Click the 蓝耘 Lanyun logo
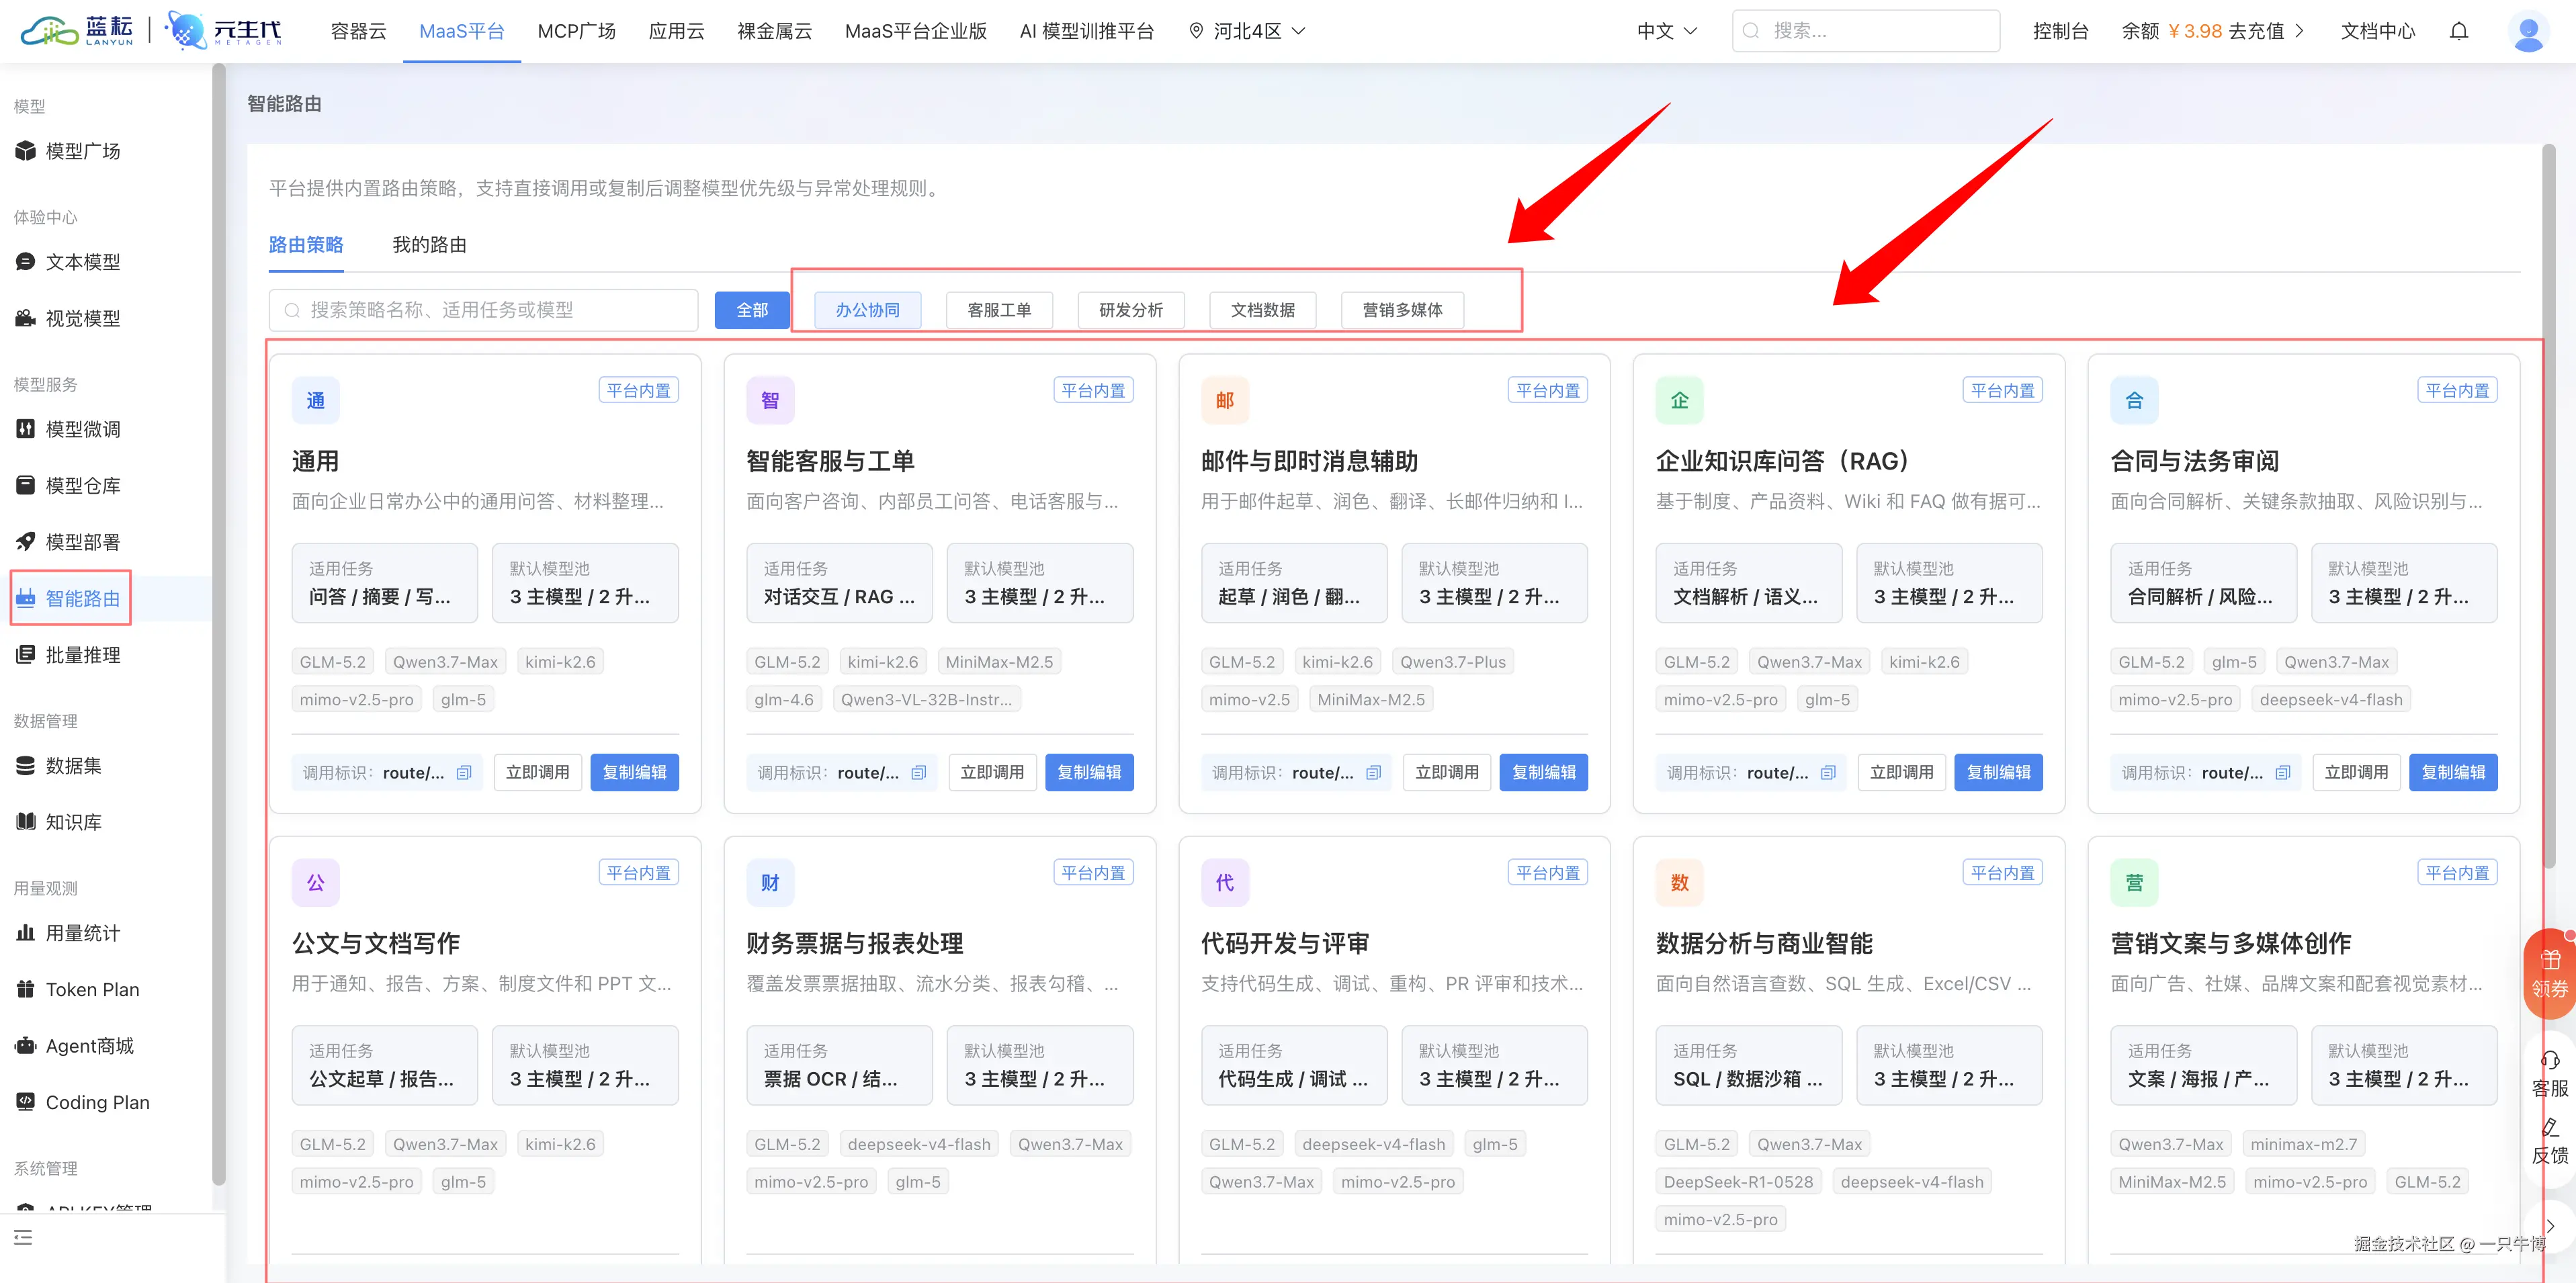 [x=77, y=31]
